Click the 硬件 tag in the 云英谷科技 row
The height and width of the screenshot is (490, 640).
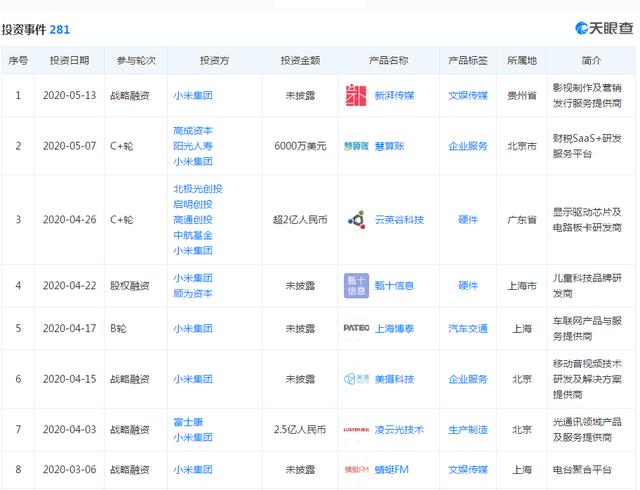click(x=468, y=220)
